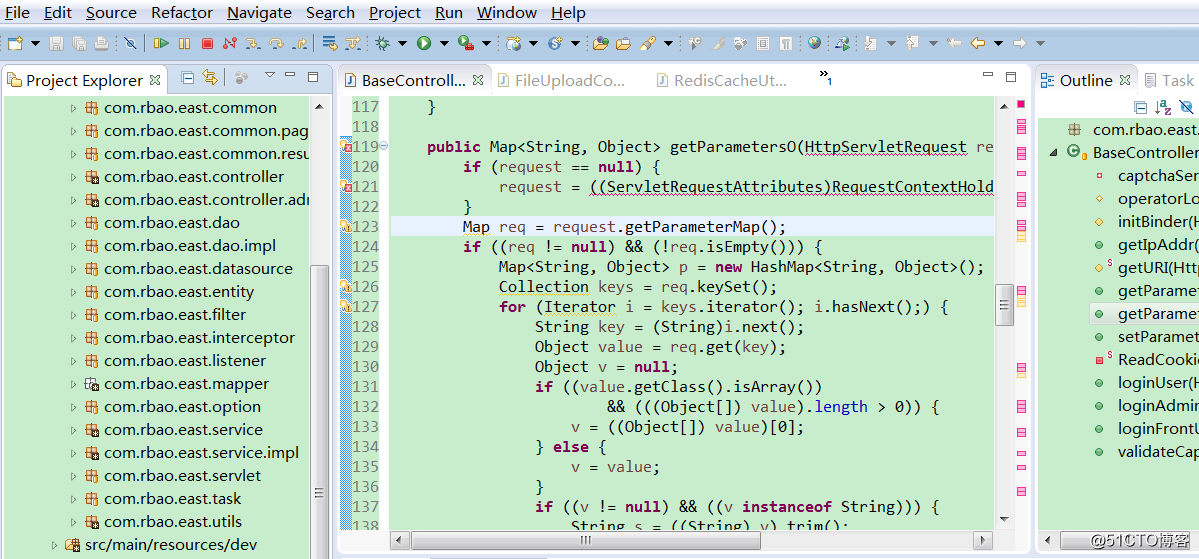Screen dimensions: 1199x559
Task: Click the Step Return icon
Action: pos(300,44)
